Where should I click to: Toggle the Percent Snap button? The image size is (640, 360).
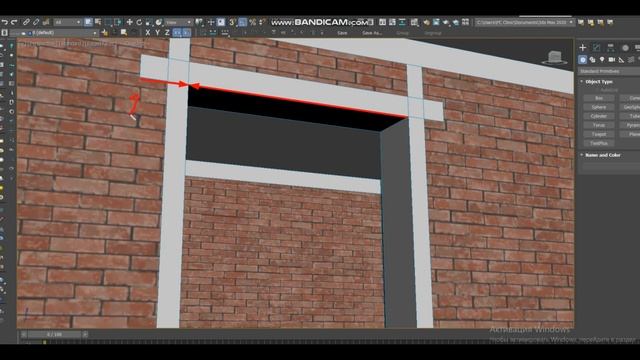[253, 22]
